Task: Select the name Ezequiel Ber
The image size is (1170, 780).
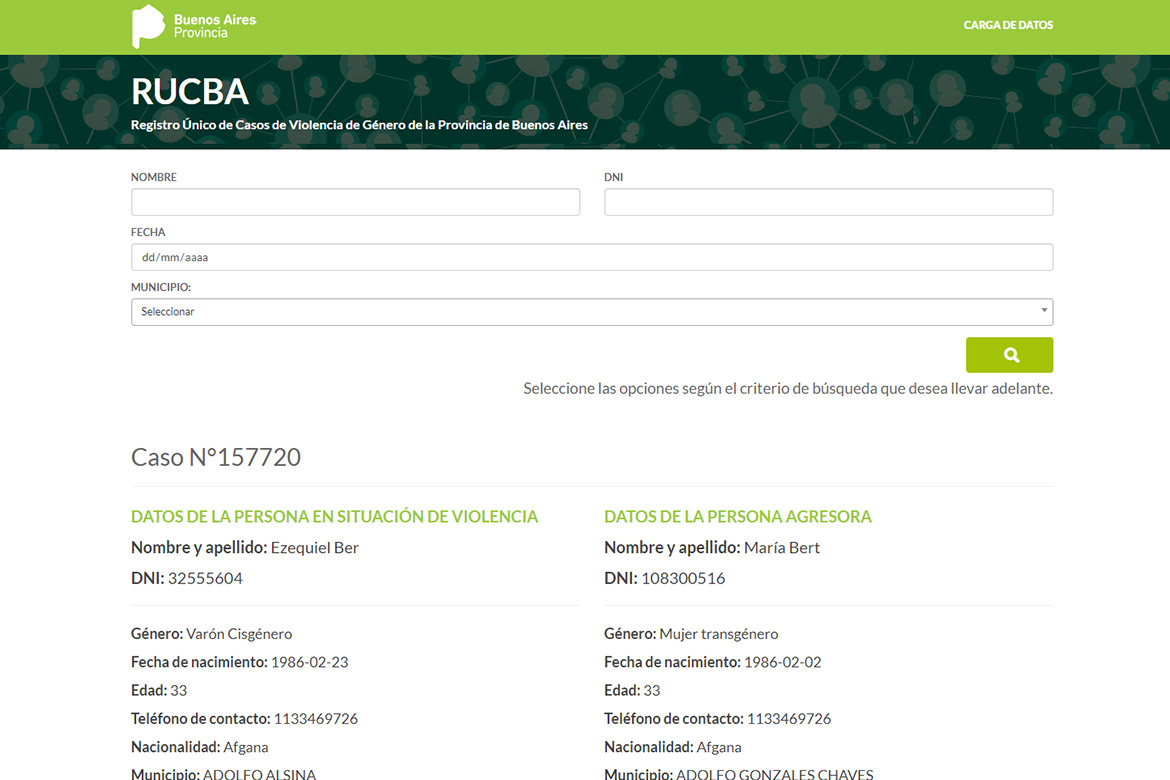Action: click(314, 547)
